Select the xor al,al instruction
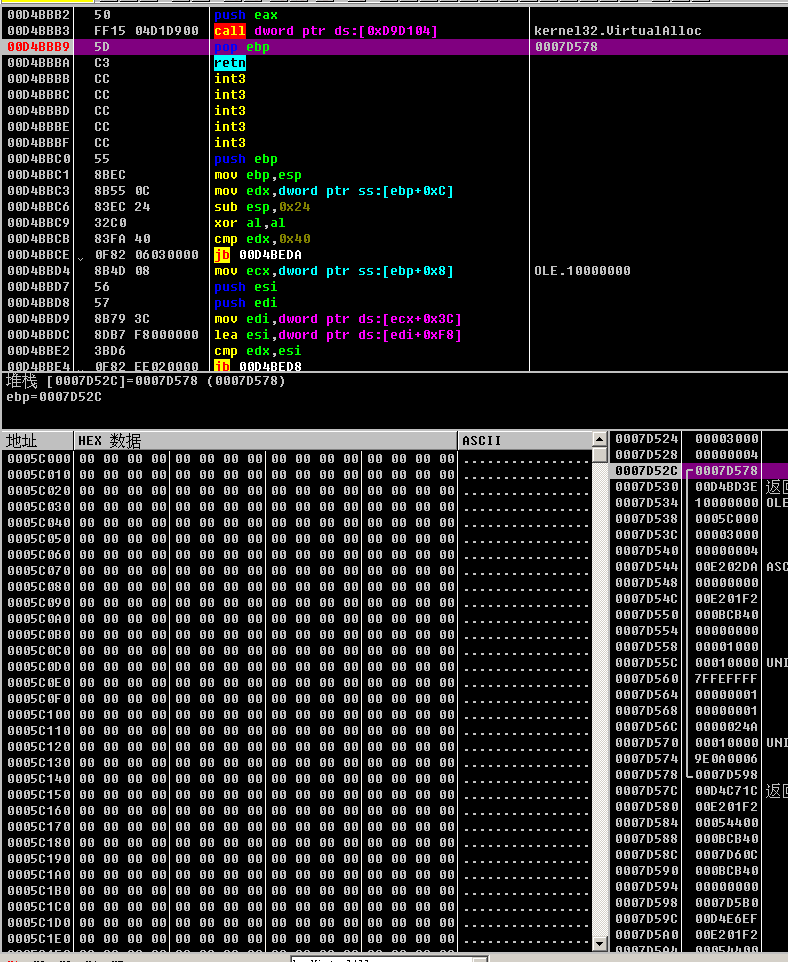The height and width of the screenshot is (962, 788). (249, 223)
